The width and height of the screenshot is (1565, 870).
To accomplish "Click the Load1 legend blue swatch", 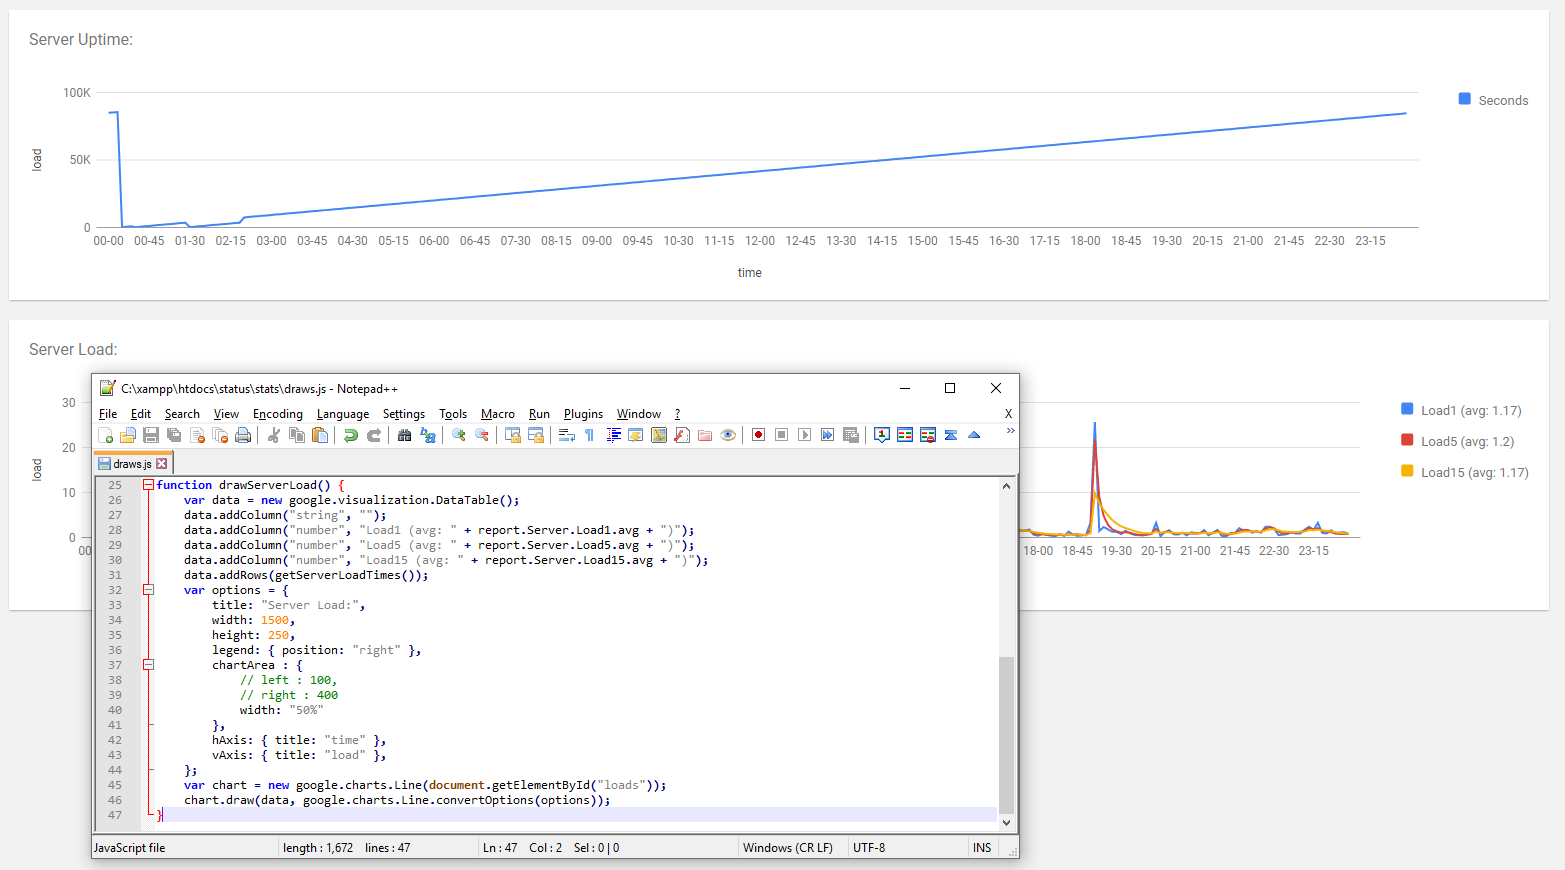I will (1407, 409).
